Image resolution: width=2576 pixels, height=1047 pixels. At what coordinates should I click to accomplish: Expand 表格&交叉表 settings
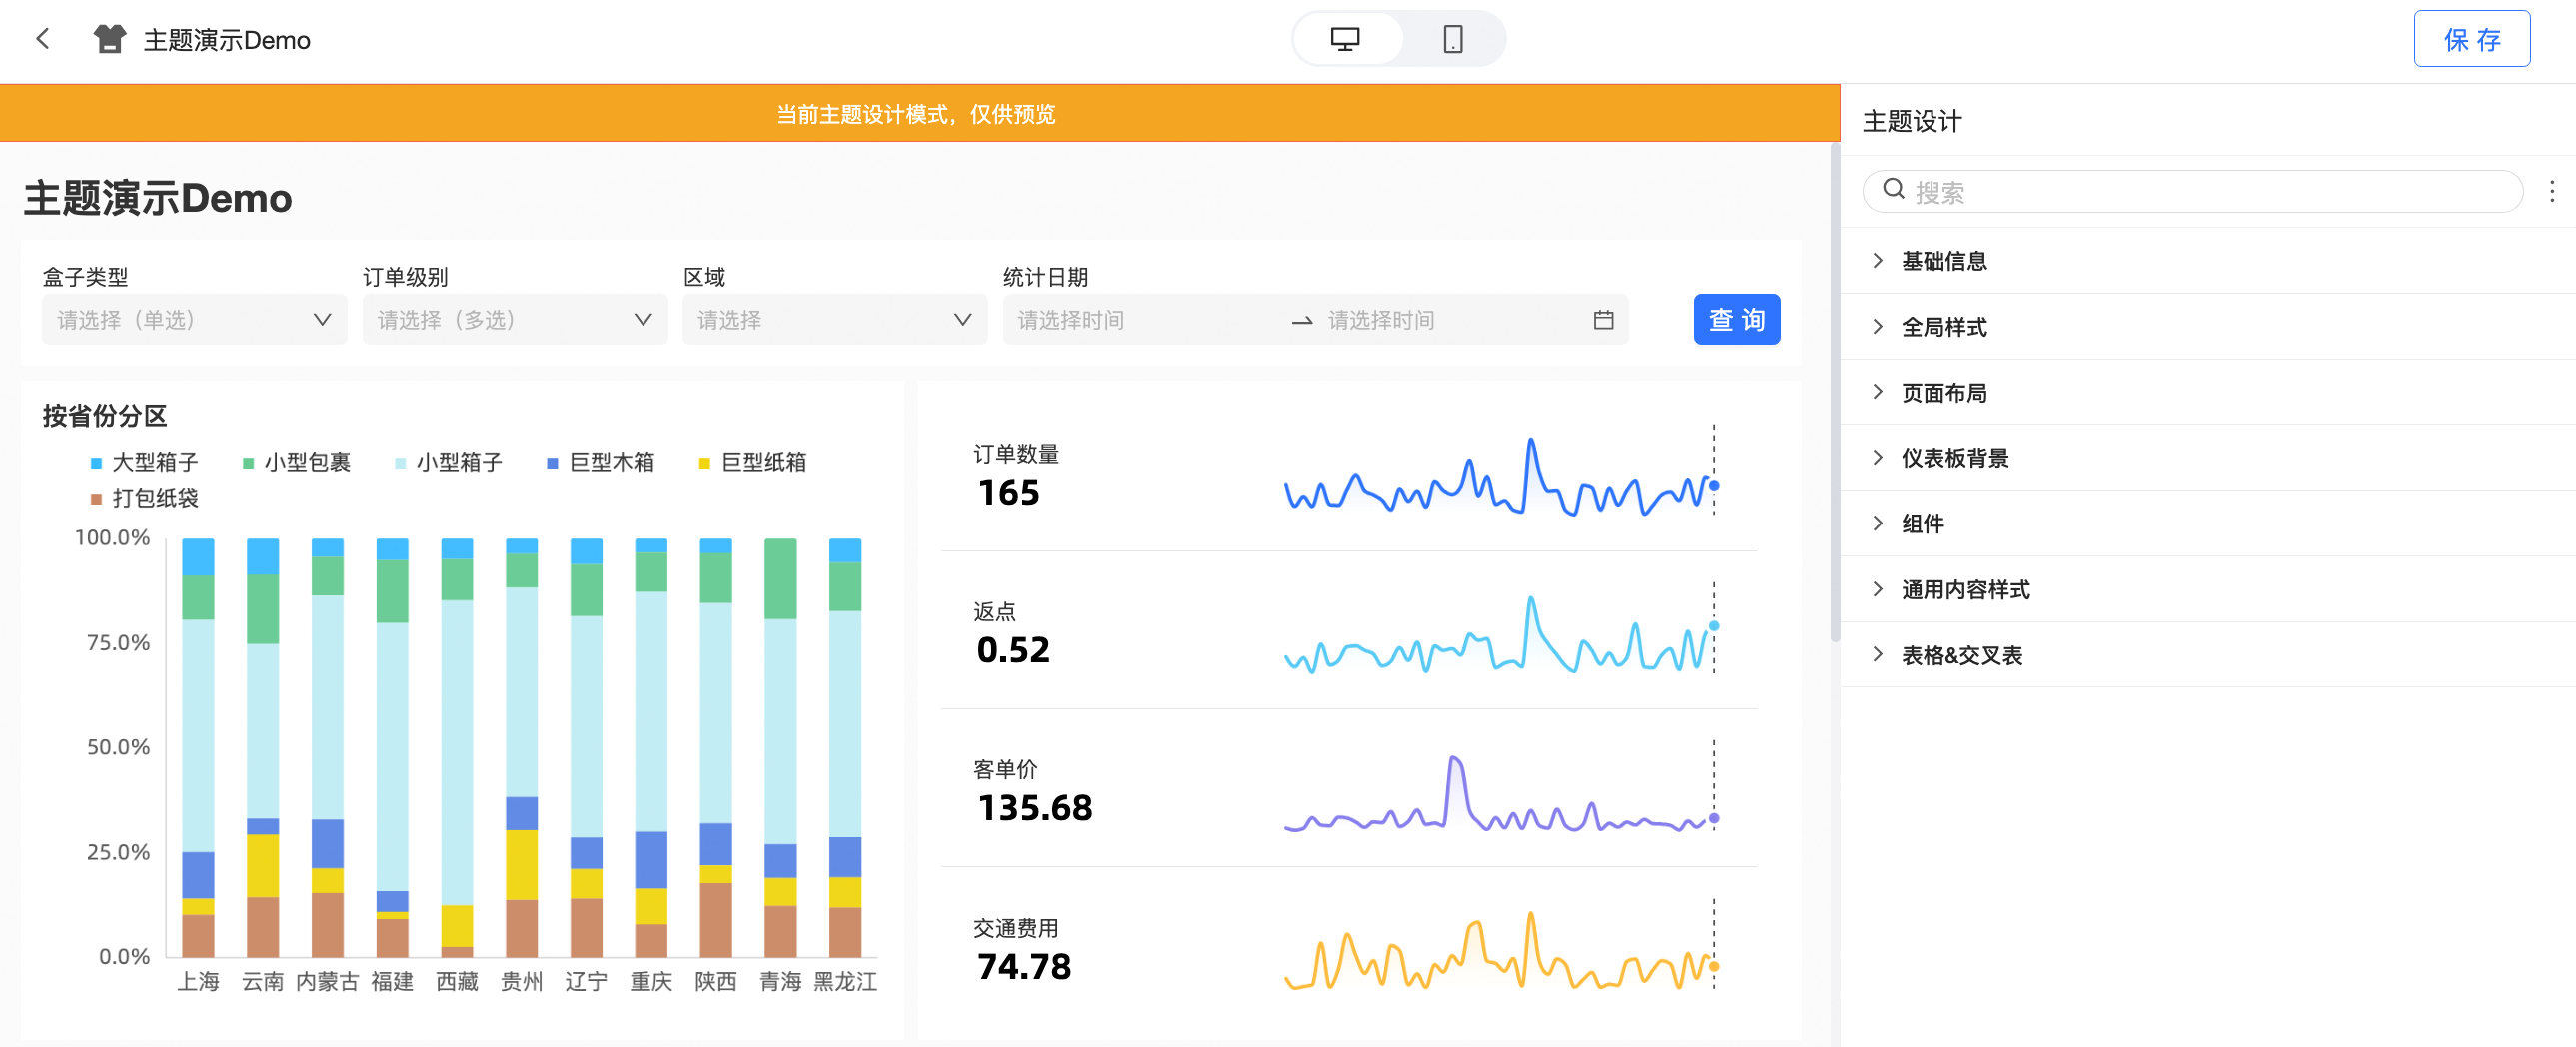1960,655
